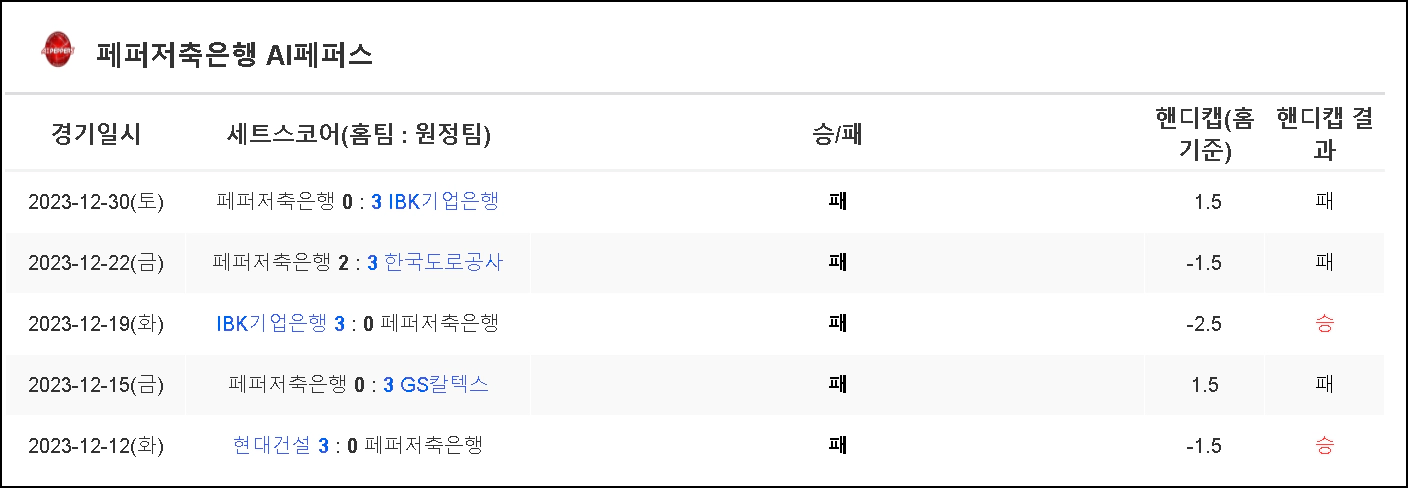Select the 2023-12-22(금) date cell
This screenshot has width=1408, height=488.
(x=96, y=263)
